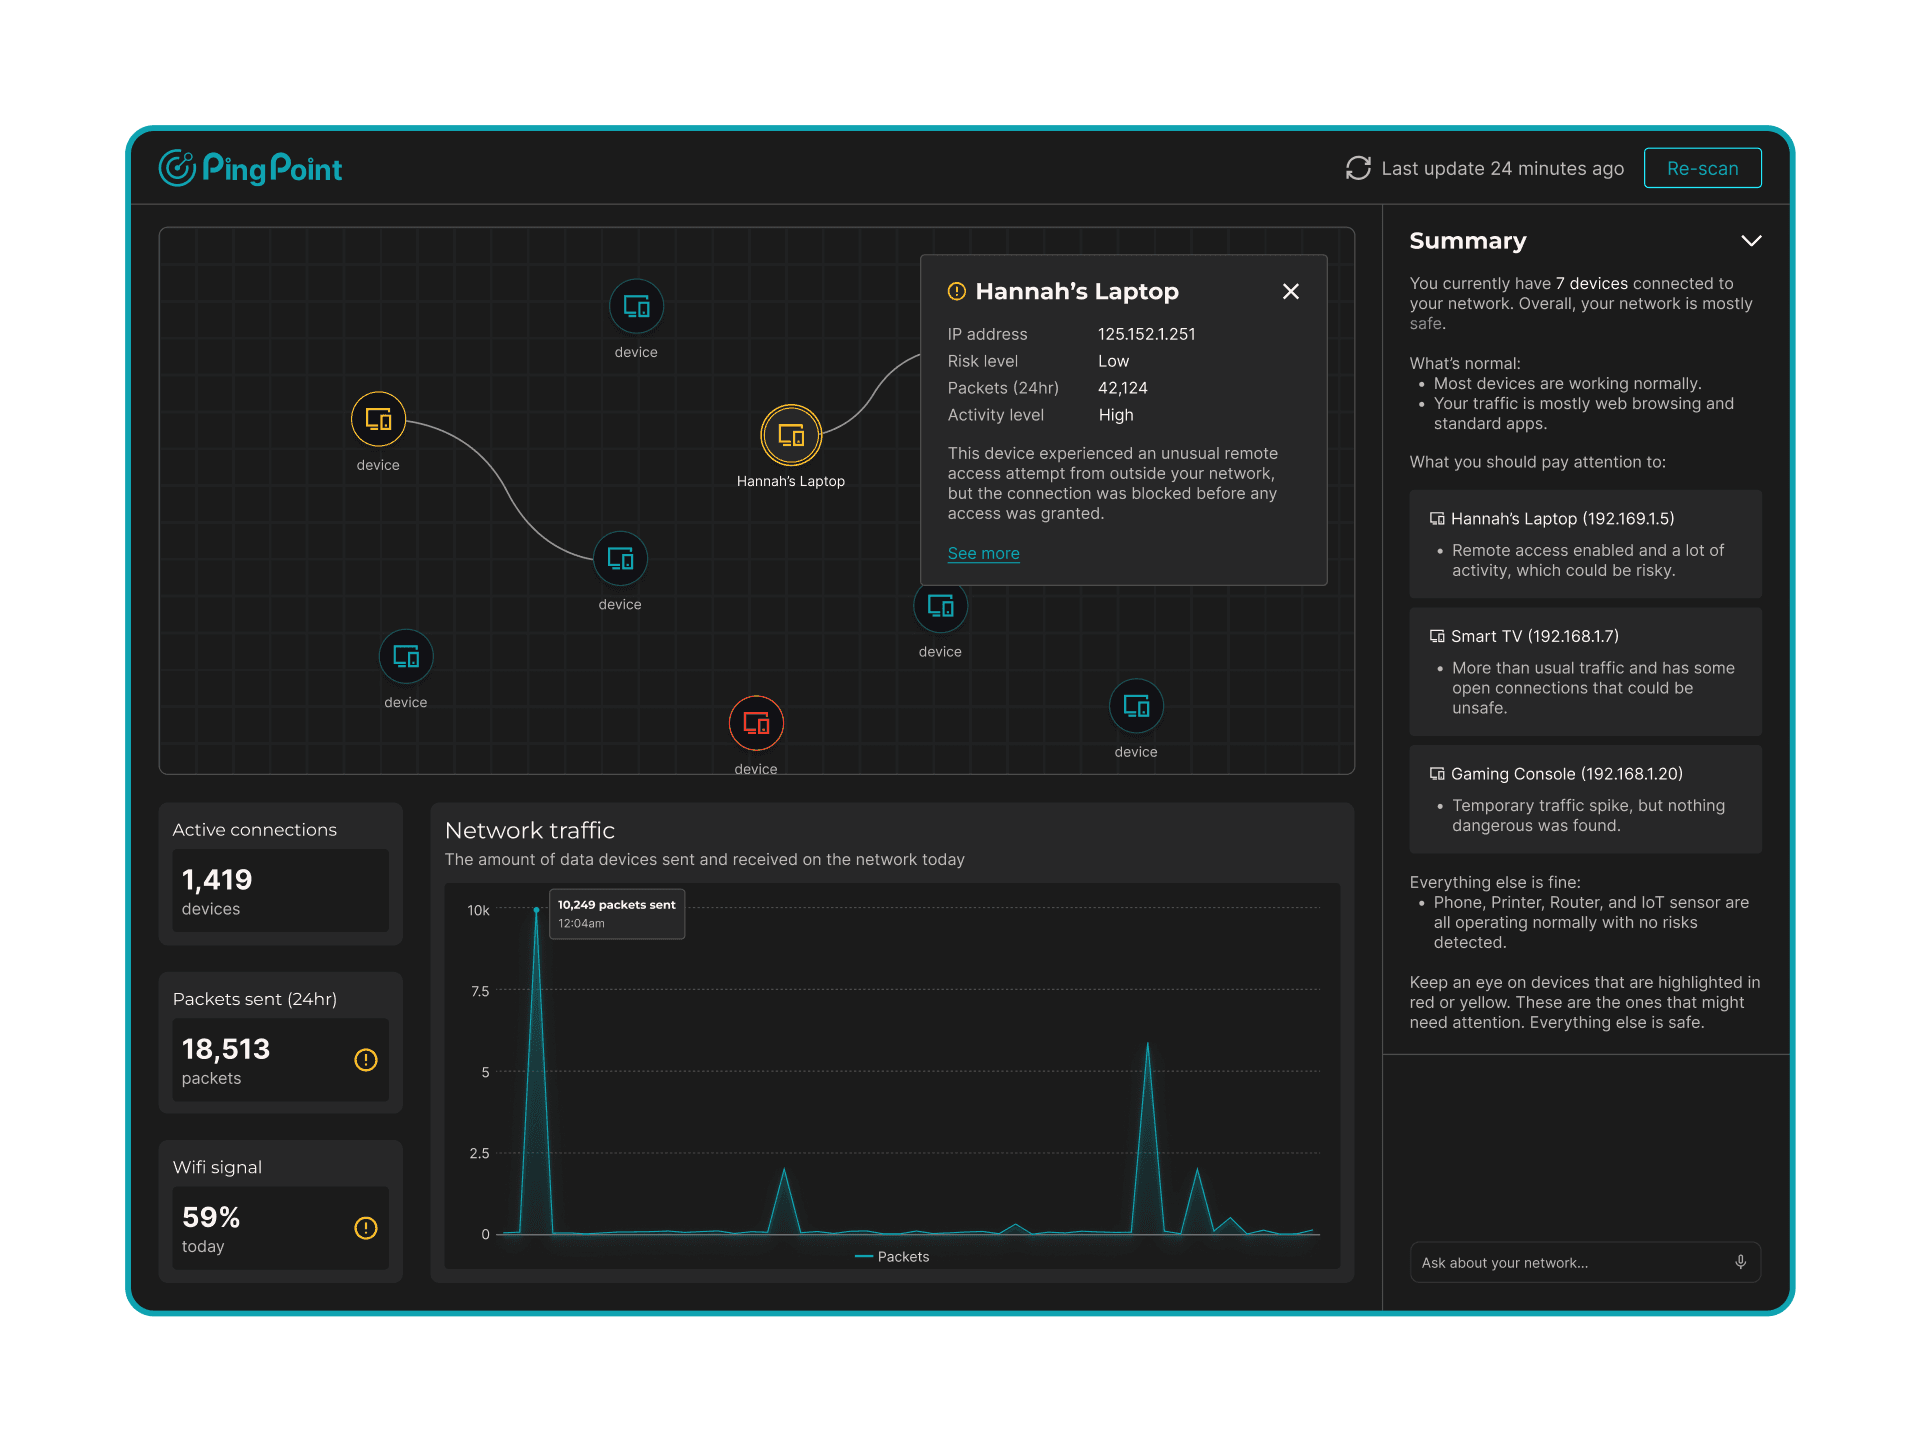This screenshot has width=1920, height=1442.
Task: Click the refresh sync icon
Action: [1358, 168]
